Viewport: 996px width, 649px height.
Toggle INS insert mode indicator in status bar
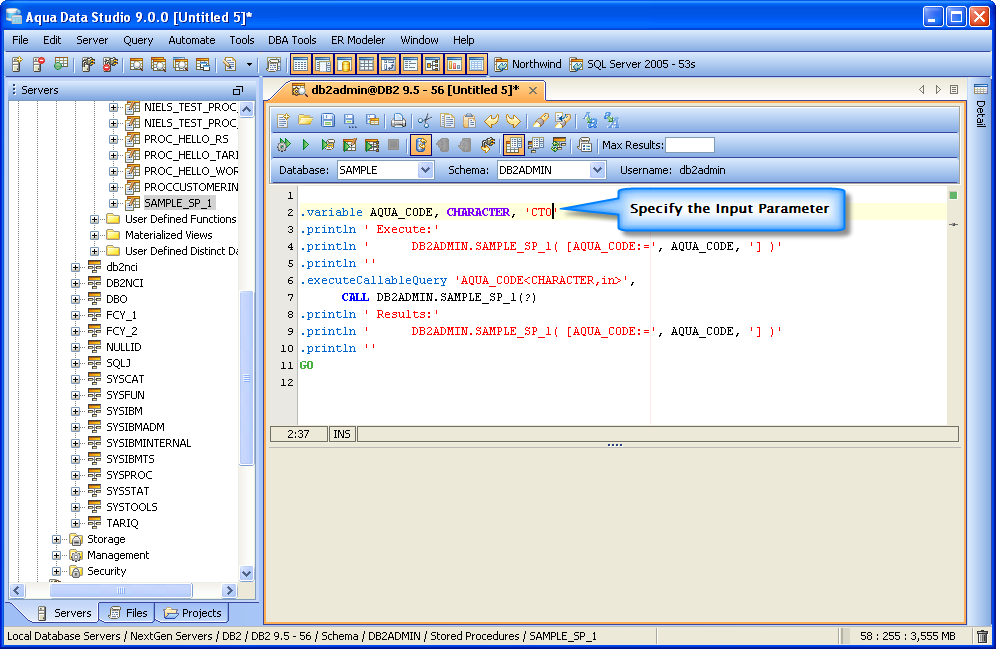coord(342,434)
